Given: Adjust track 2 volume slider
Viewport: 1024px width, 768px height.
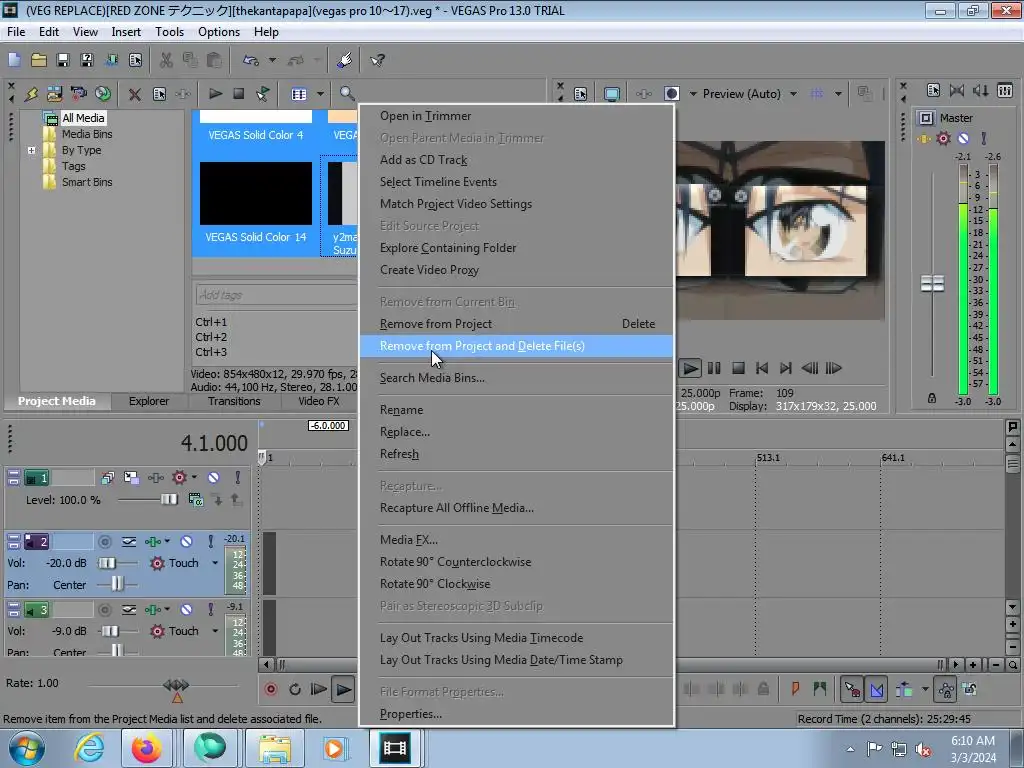Looking at the screenshot, I should pyautogui.click(x=107, y=563).
